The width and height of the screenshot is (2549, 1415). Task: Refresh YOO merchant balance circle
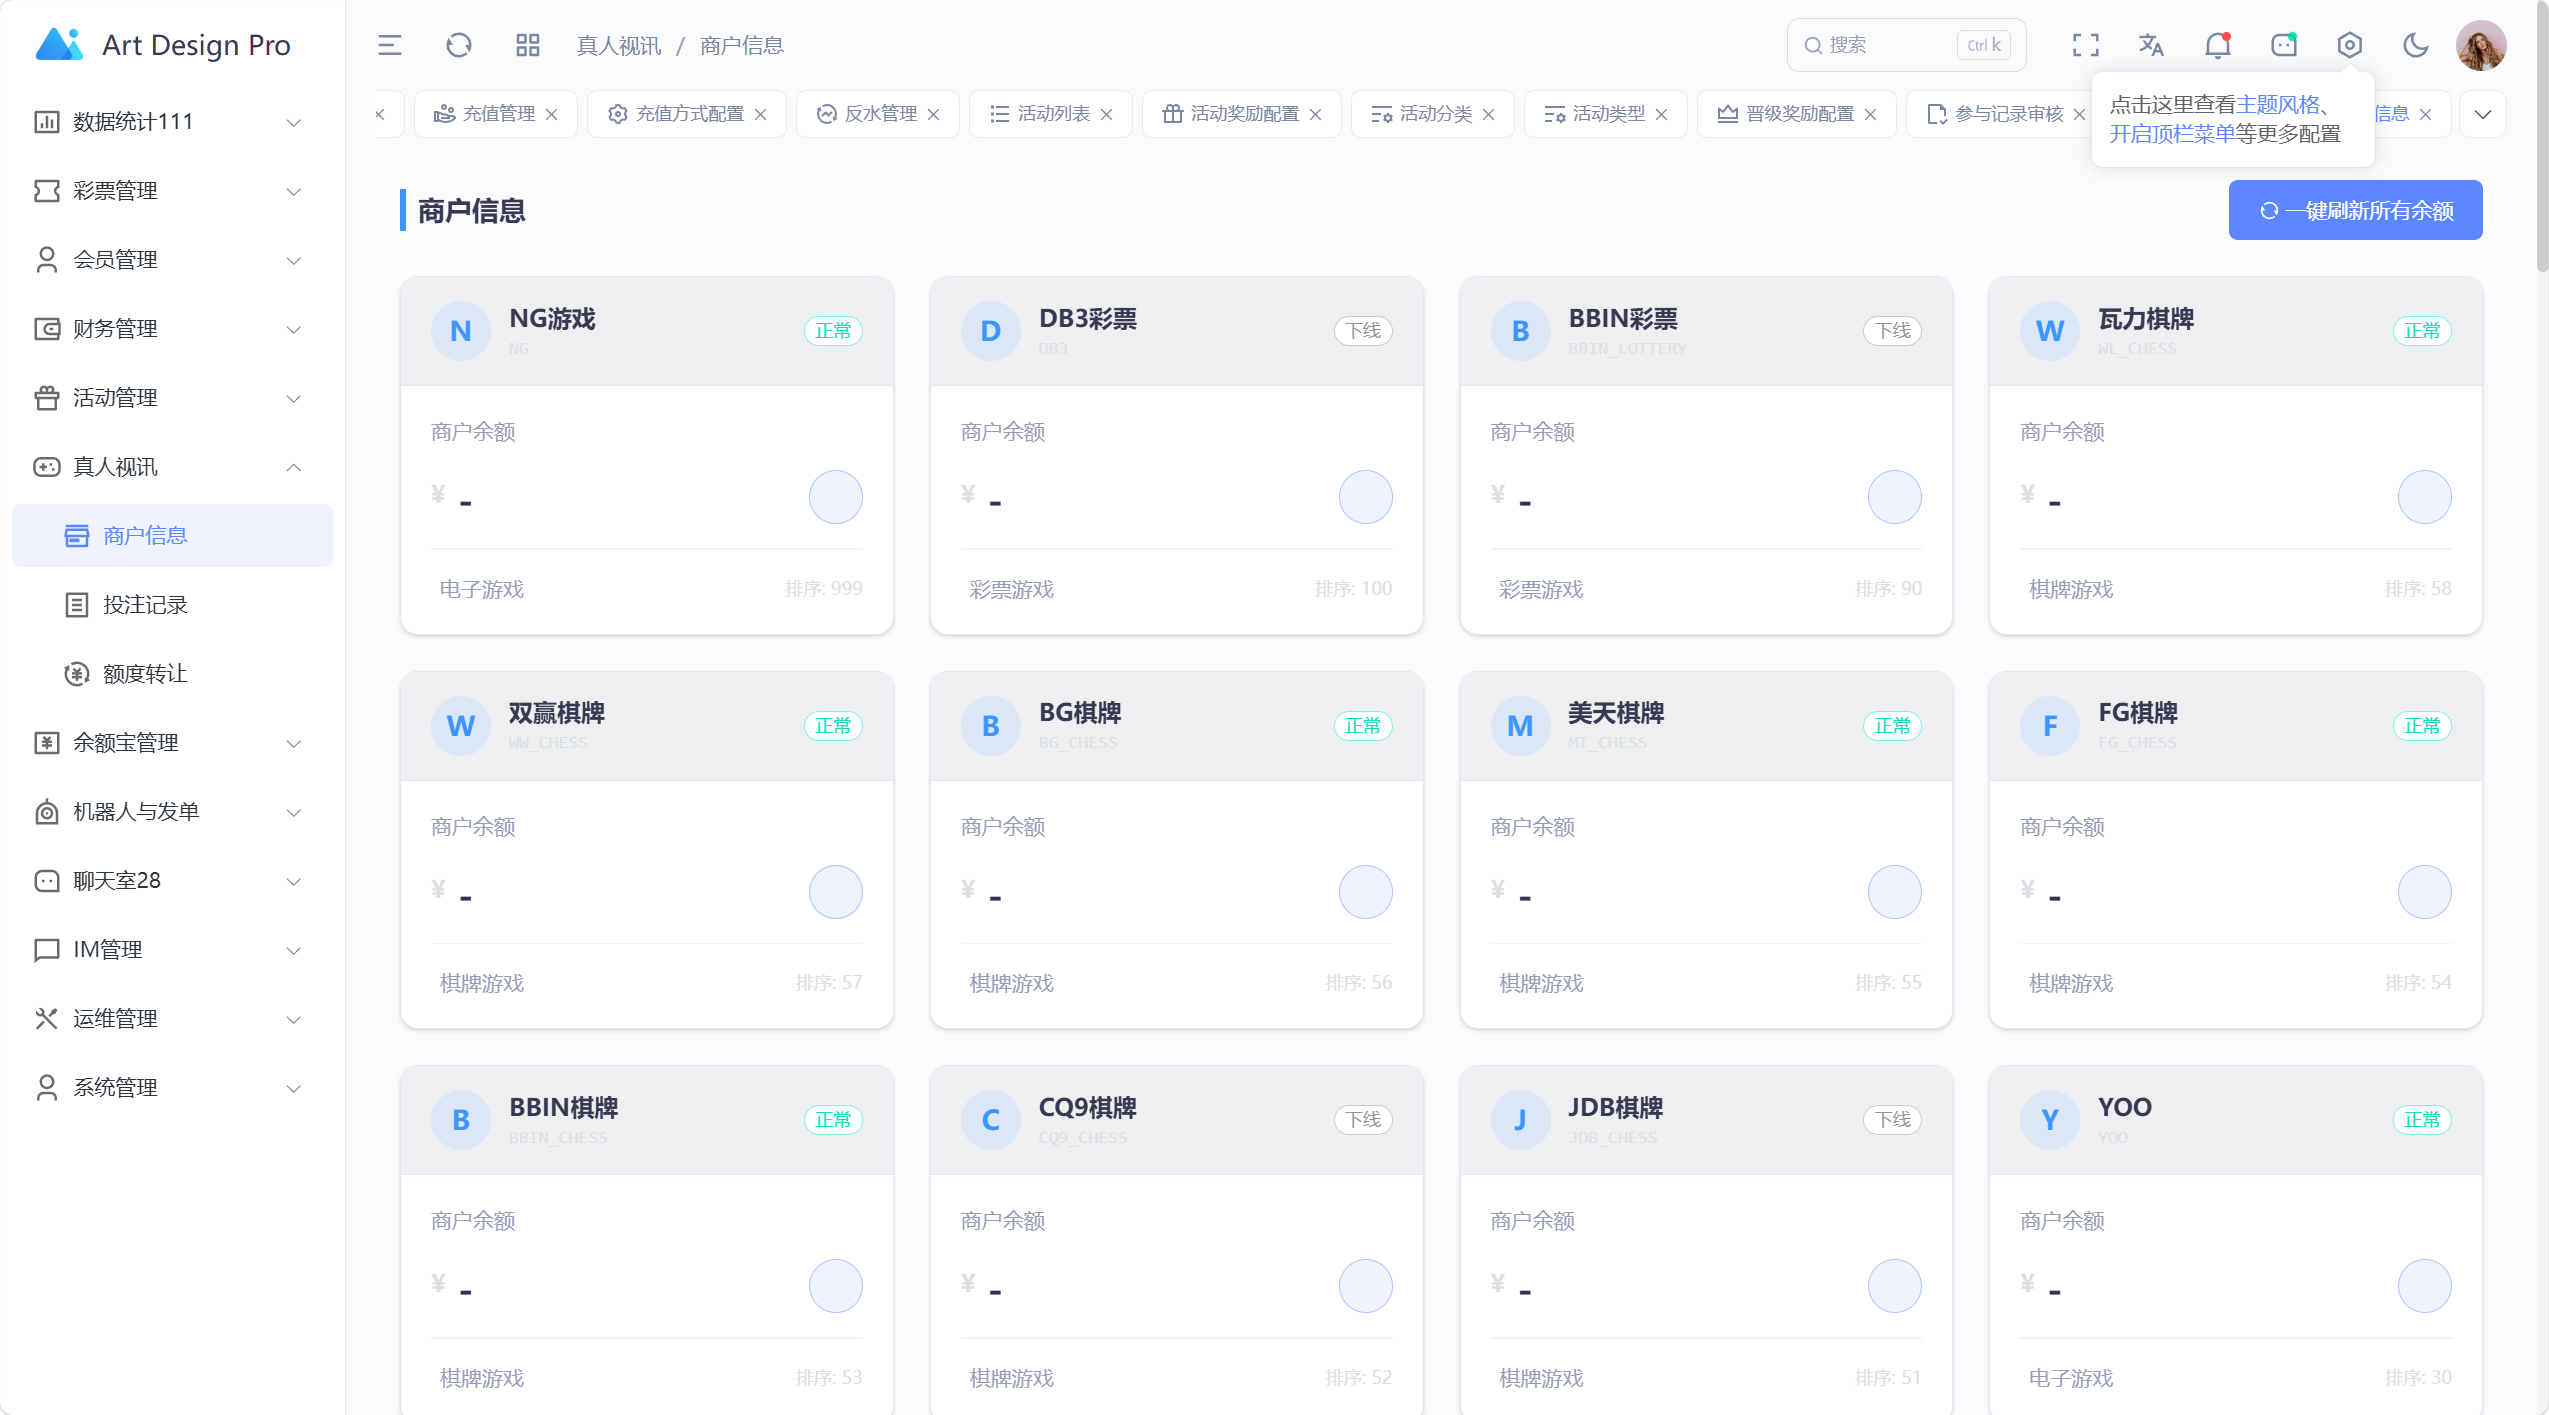point(2424,1286)
